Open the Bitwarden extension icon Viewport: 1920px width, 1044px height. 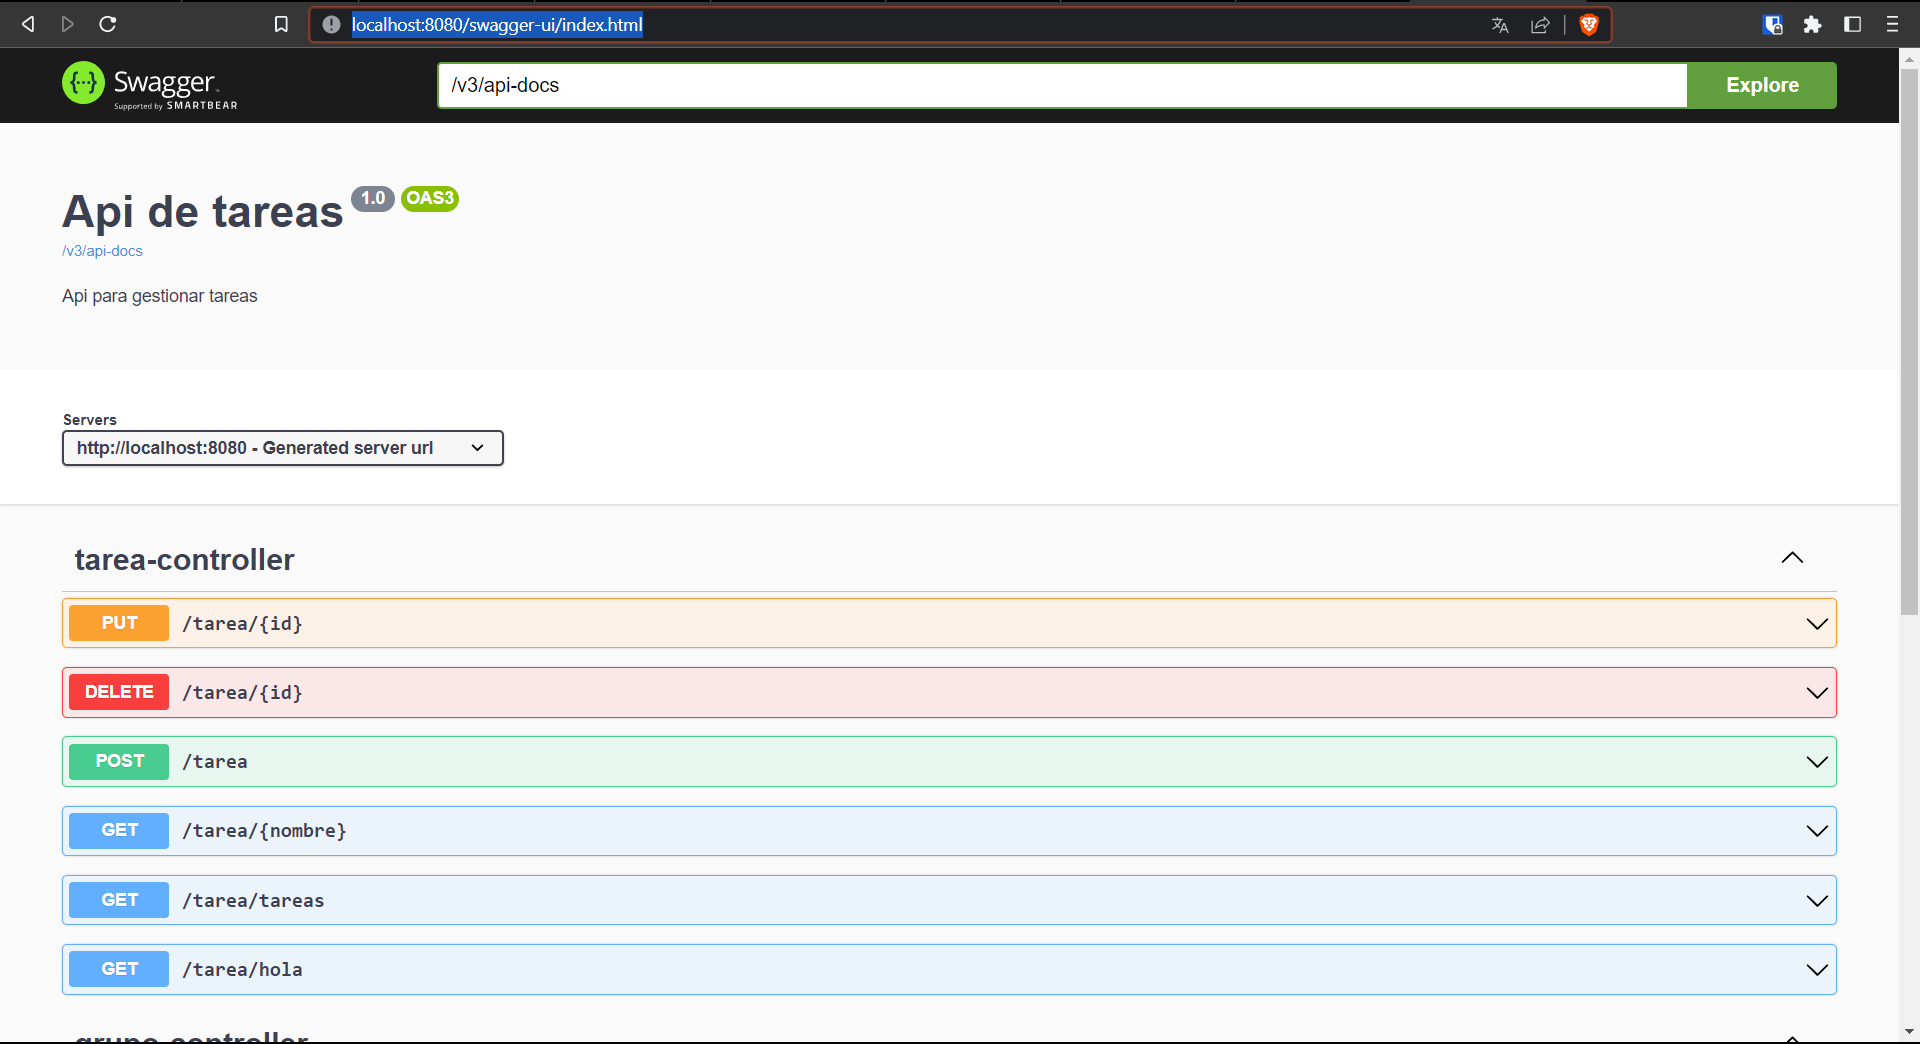point(1773,25)
